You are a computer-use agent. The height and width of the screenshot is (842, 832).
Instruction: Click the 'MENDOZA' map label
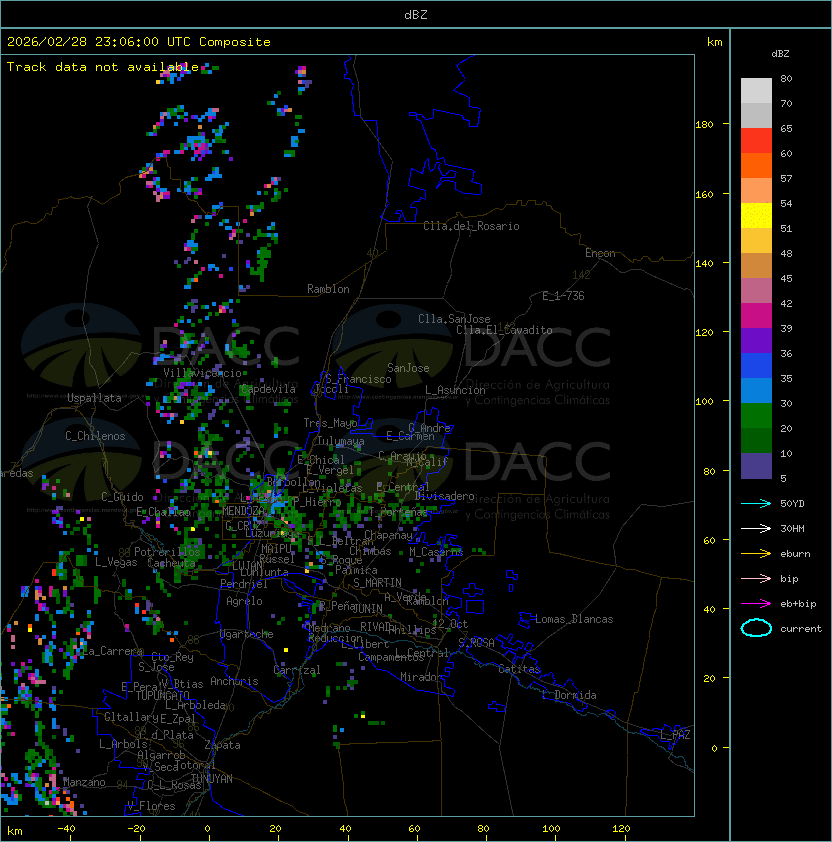tap(243, 511)
